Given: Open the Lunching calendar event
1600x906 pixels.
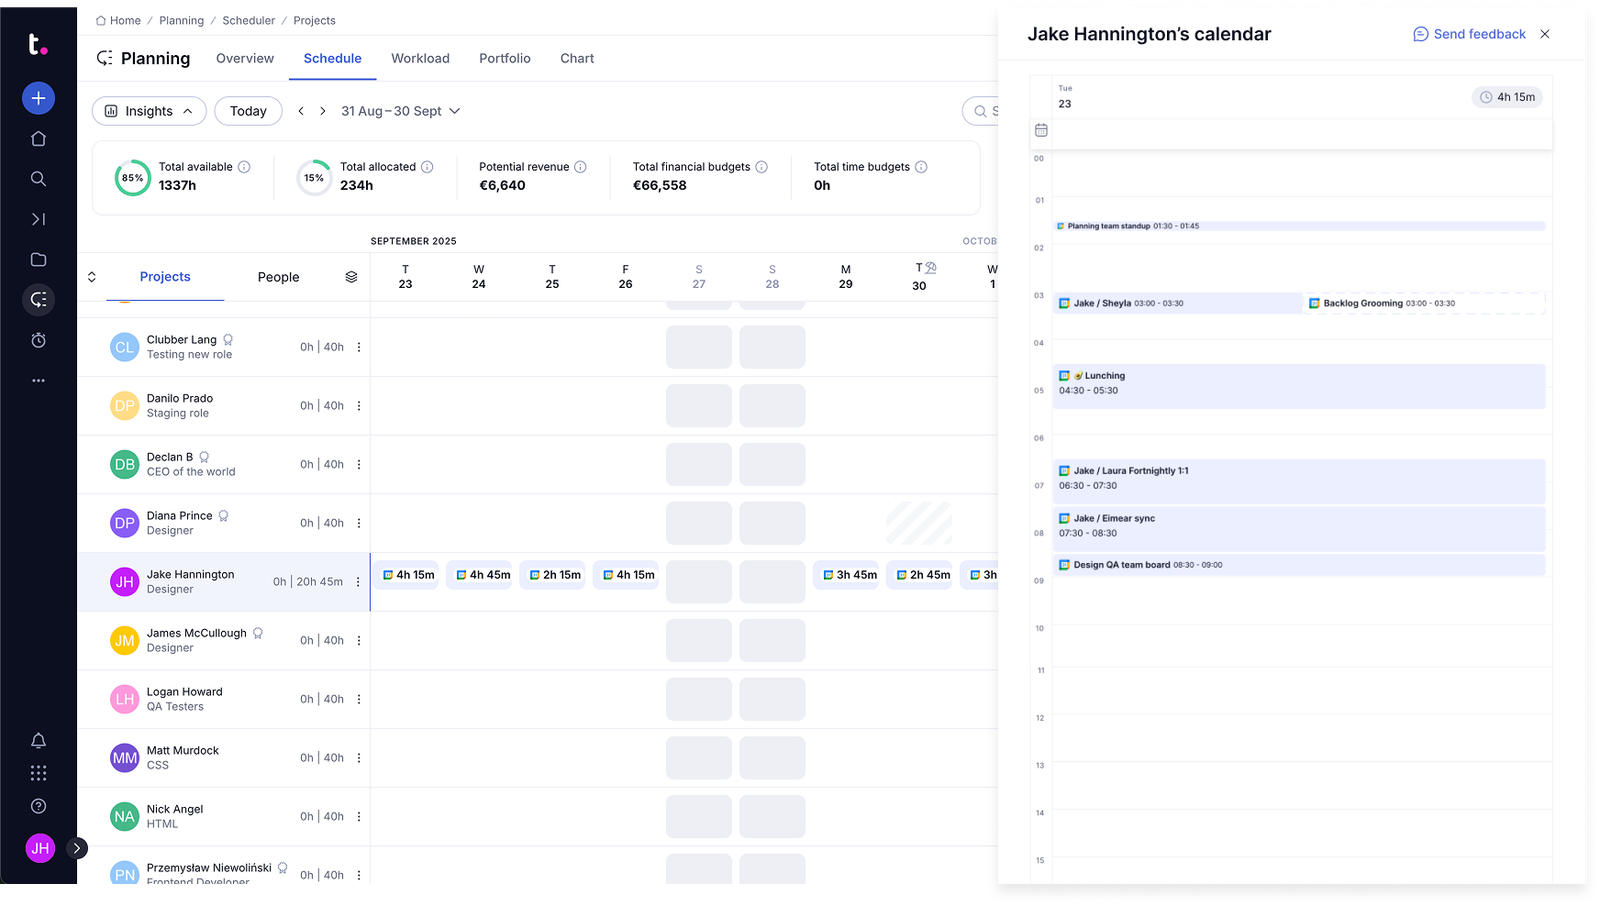Looking at the screenshot, I should 1298,384.
